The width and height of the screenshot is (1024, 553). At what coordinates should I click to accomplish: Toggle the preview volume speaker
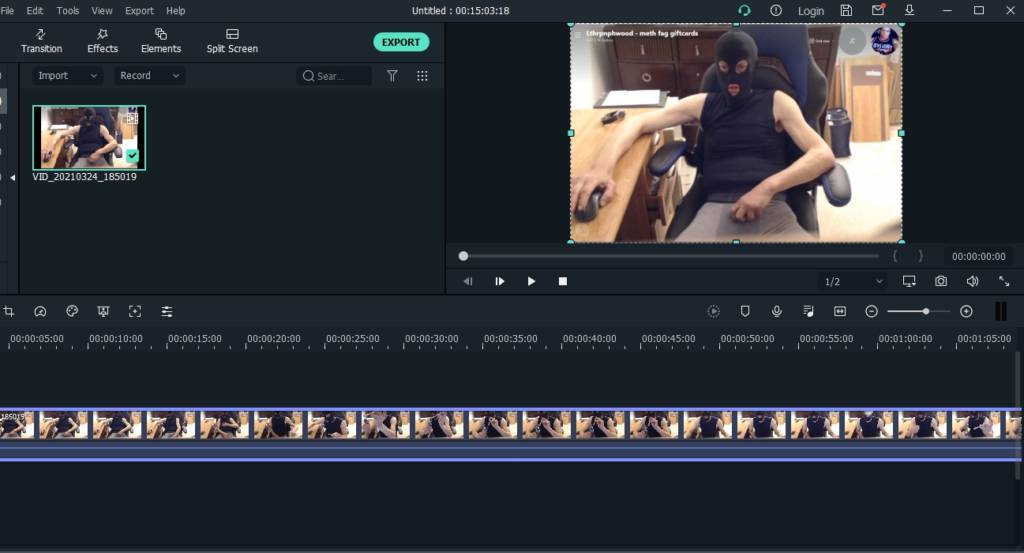click(972, 282)
